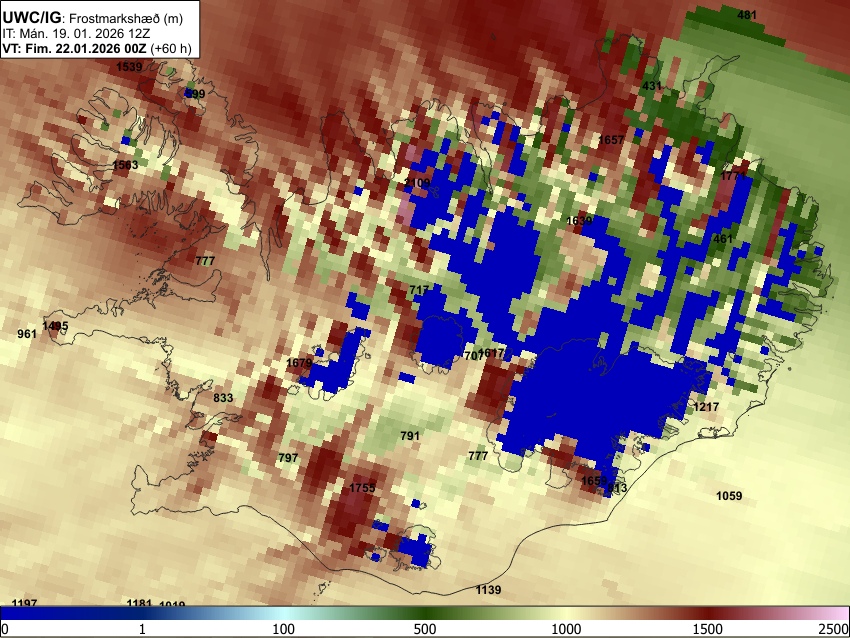850x638 pixels.
Task: Click the map value '461'
Action: point(723,239)
